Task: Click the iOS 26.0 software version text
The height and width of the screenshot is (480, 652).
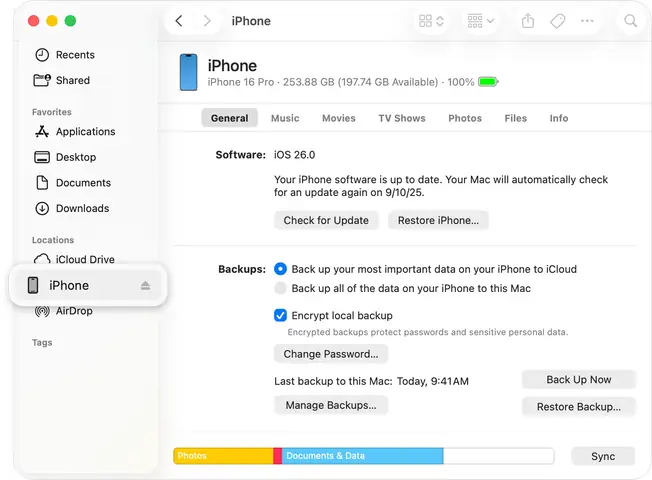Action: (x=294, y=155)
